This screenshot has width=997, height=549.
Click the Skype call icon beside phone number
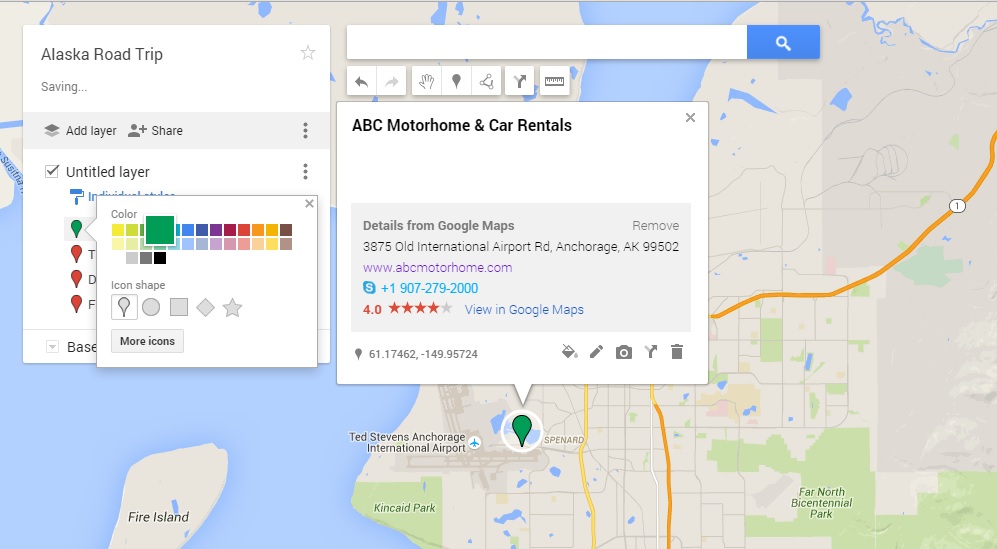point(369,288)
